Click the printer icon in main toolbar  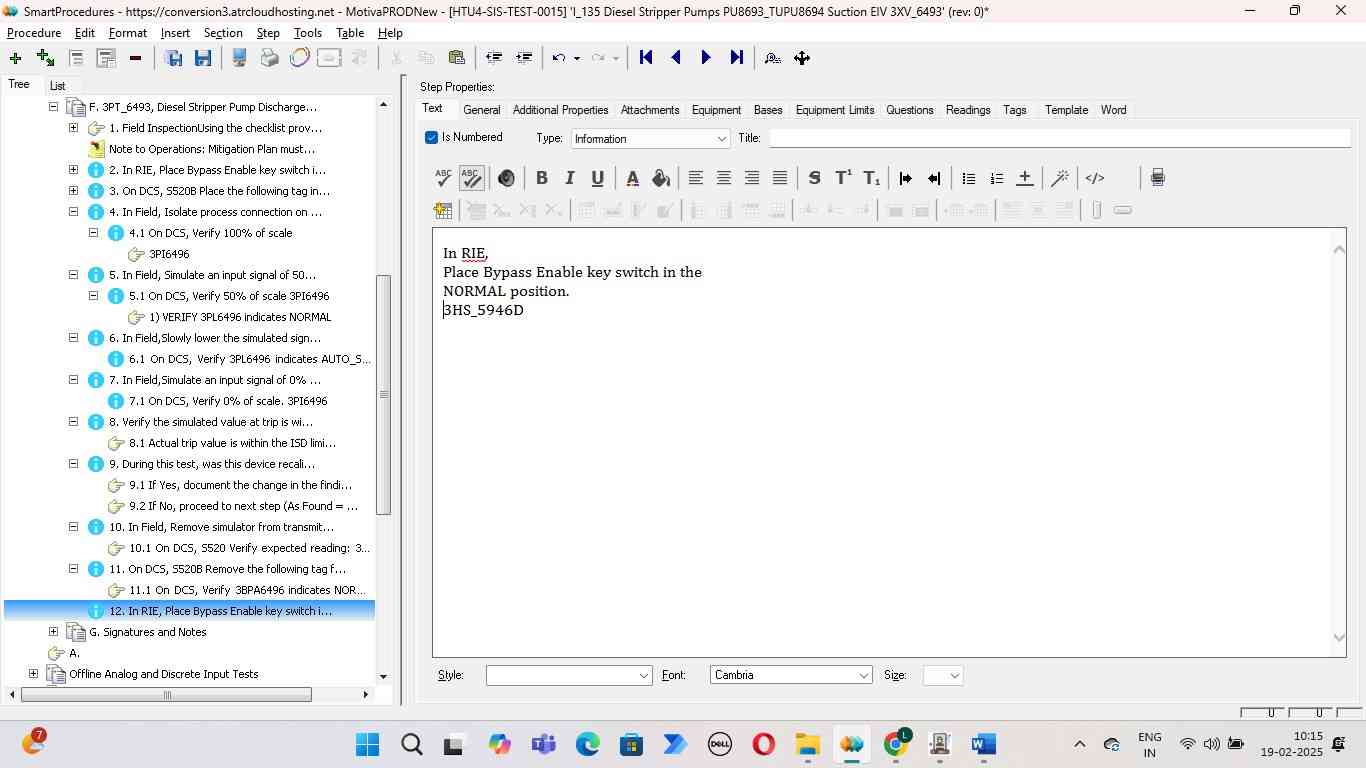(269, 58)
